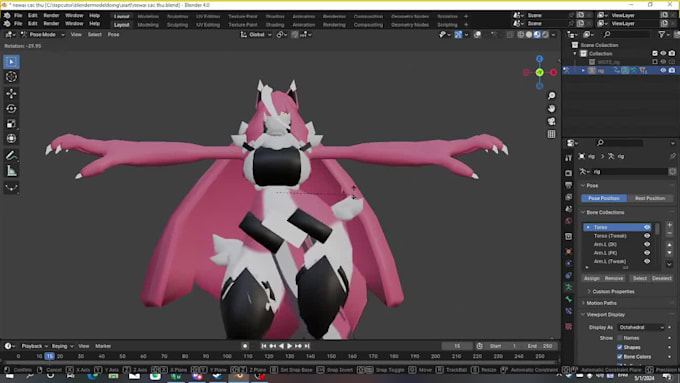Uncheck the Collection exclude checkbox in Outliner
The width and height of the screenshot is (680, 383).
coord(655,53)
